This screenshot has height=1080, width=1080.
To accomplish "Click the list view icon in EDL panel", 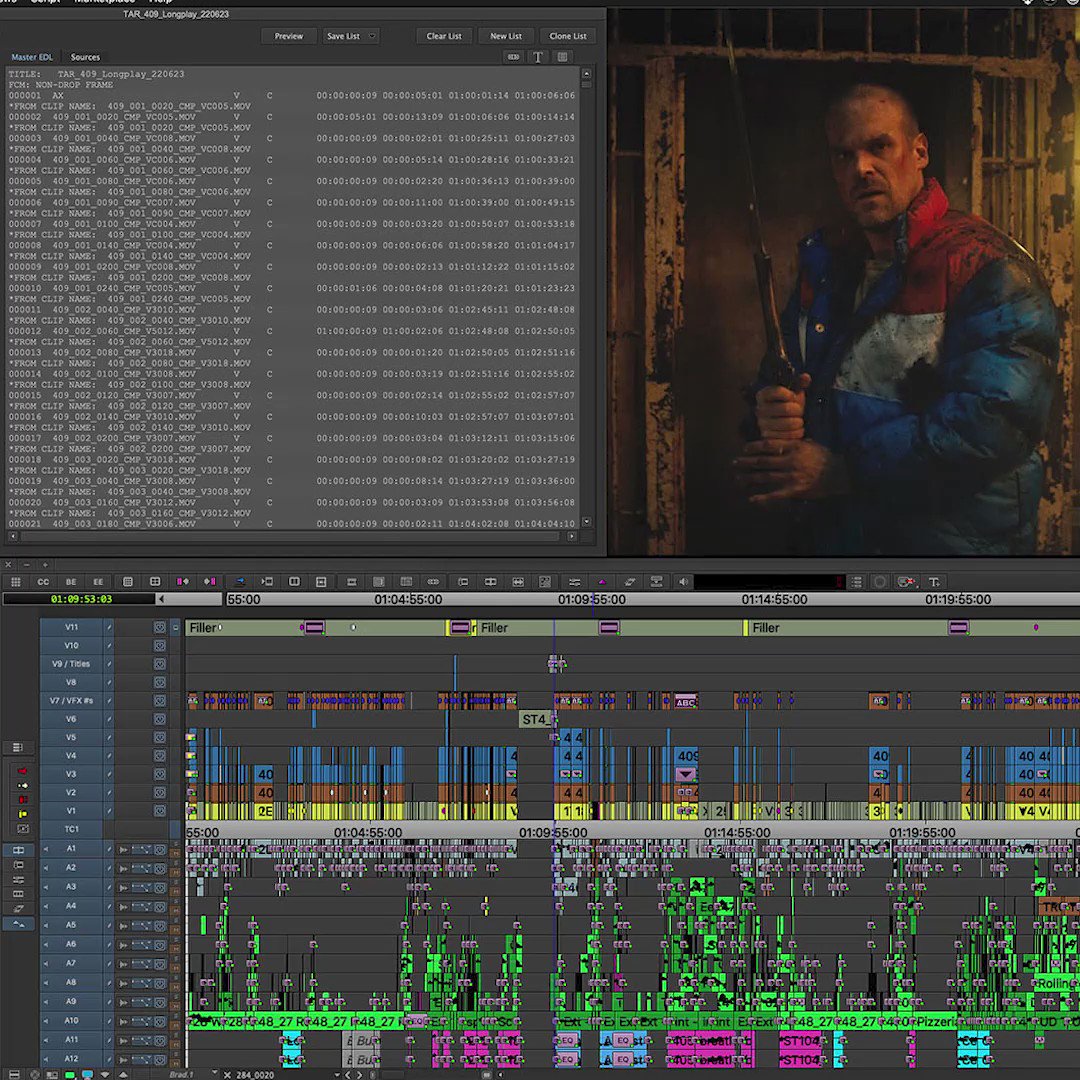I will click(563, 57).
